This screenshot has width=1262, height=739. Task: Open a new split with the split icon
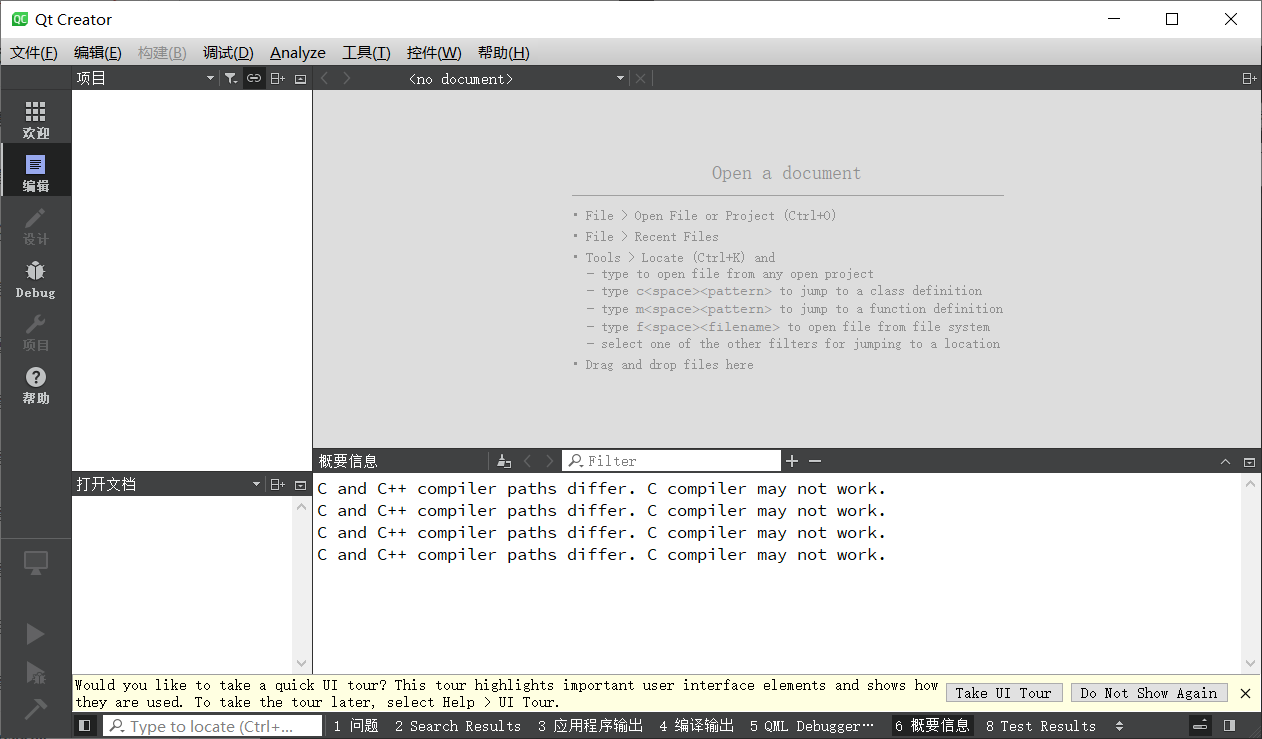point(1248,77)
